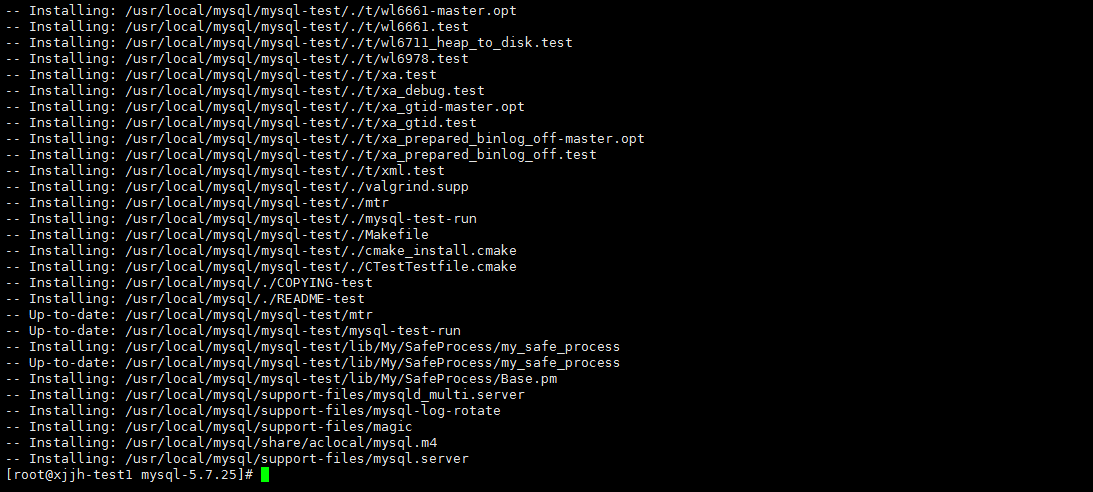
Task: Click the mysql-test-run installing line
Action: (x=240, y=219)
